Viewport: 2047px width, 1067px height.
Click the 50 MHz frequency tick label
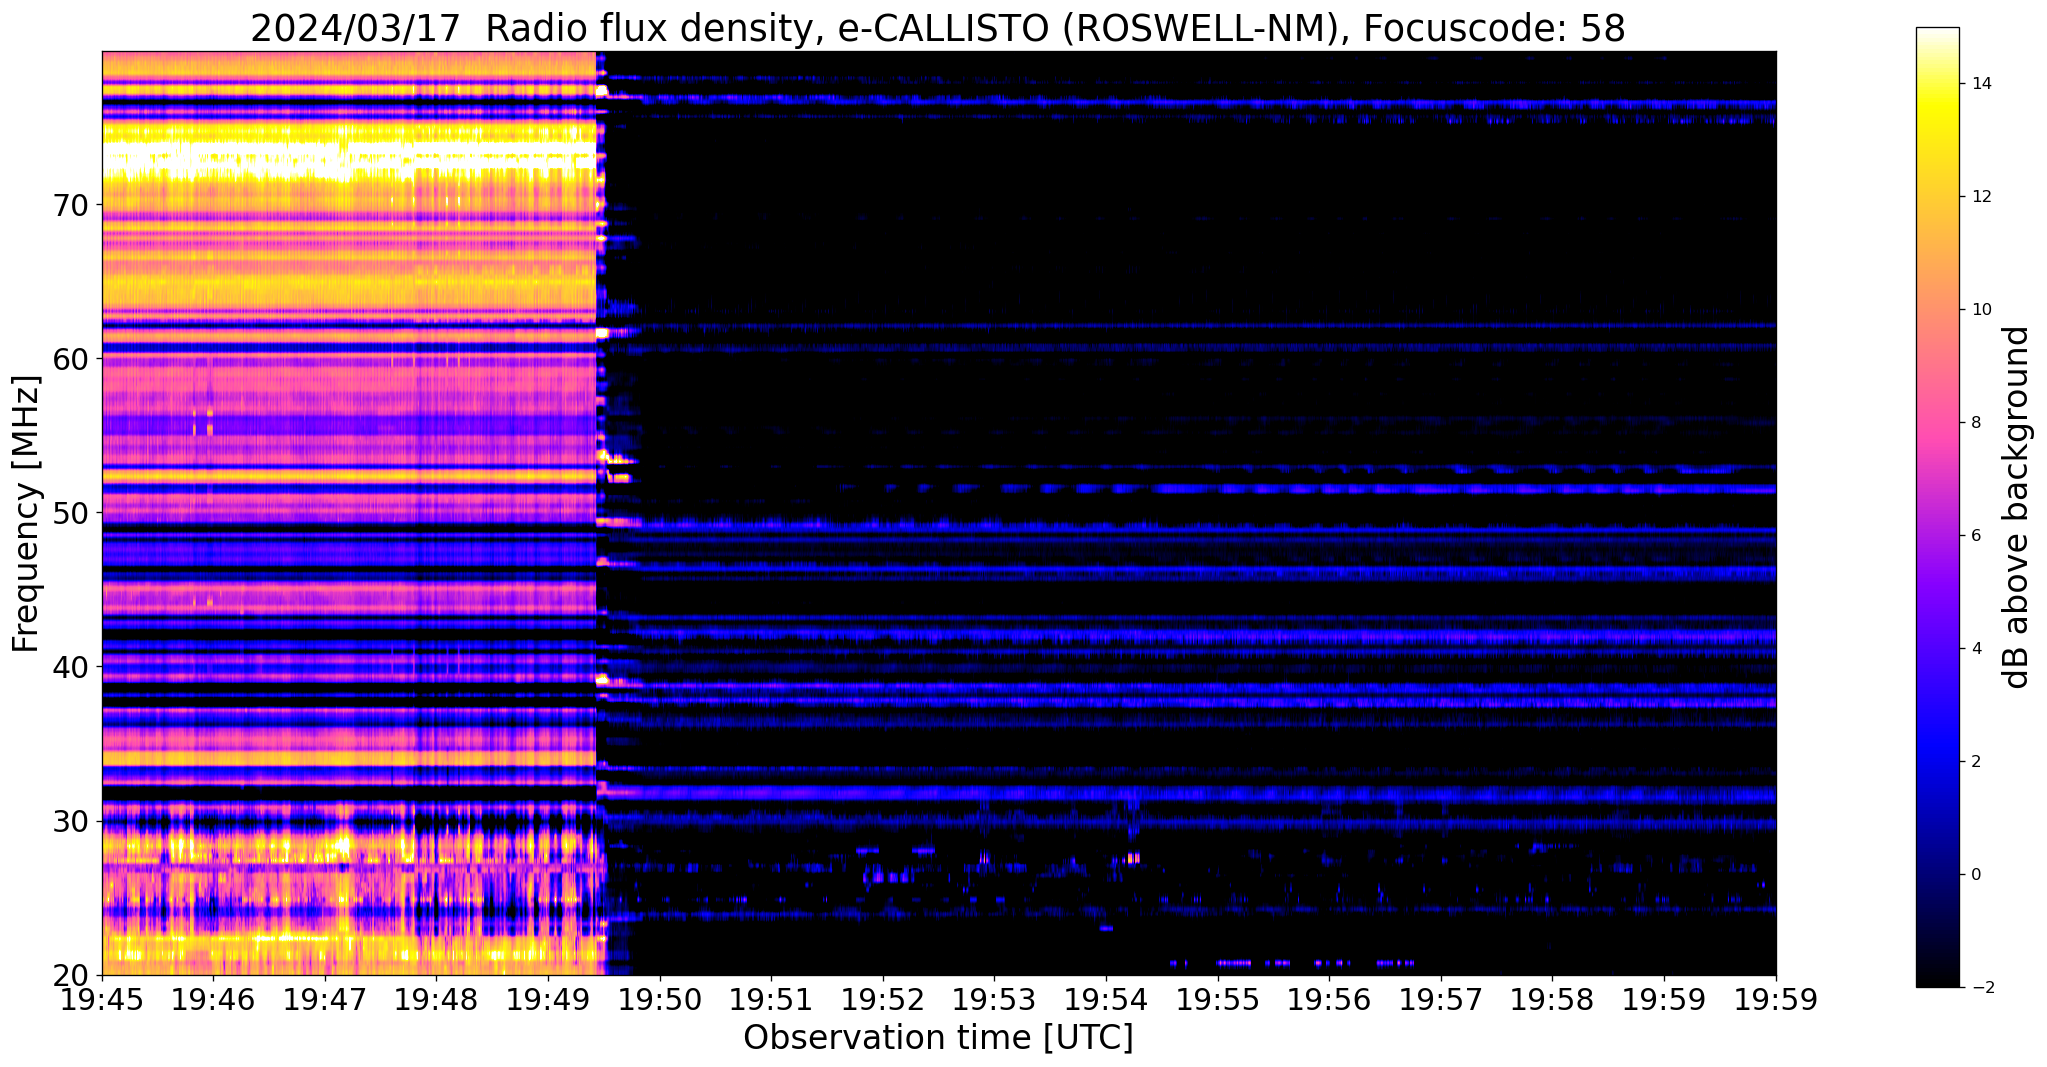[x=71, y=513]
